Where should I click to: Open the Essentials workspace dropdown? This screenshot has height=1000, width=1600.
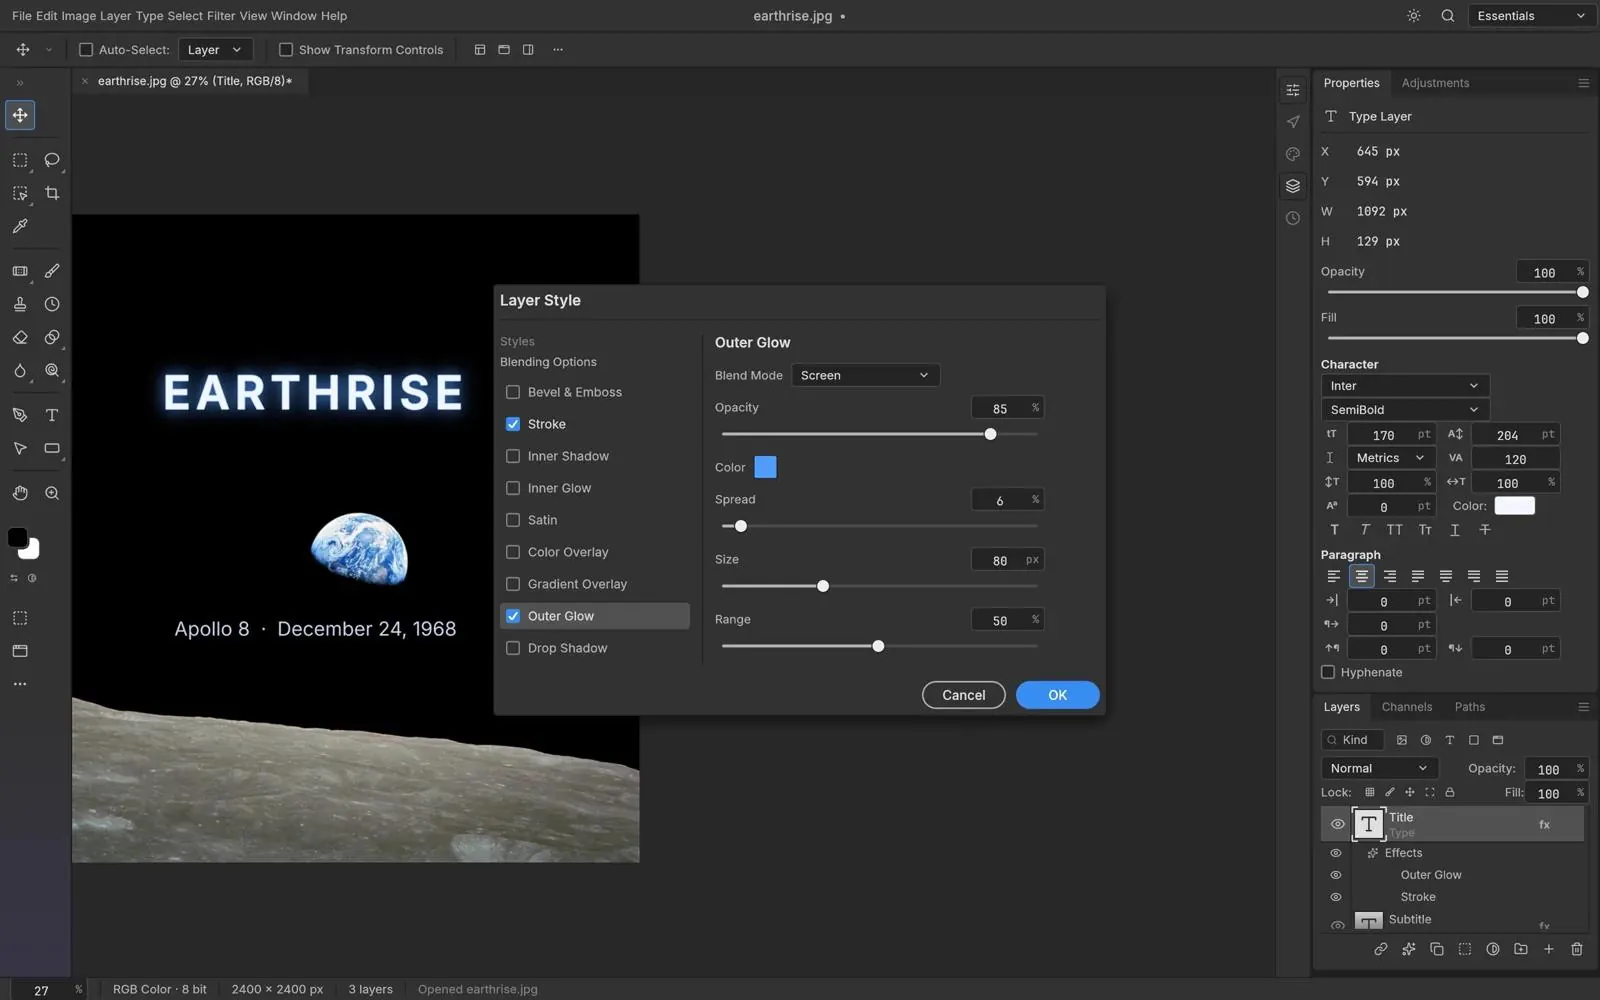coord(1530,16)
